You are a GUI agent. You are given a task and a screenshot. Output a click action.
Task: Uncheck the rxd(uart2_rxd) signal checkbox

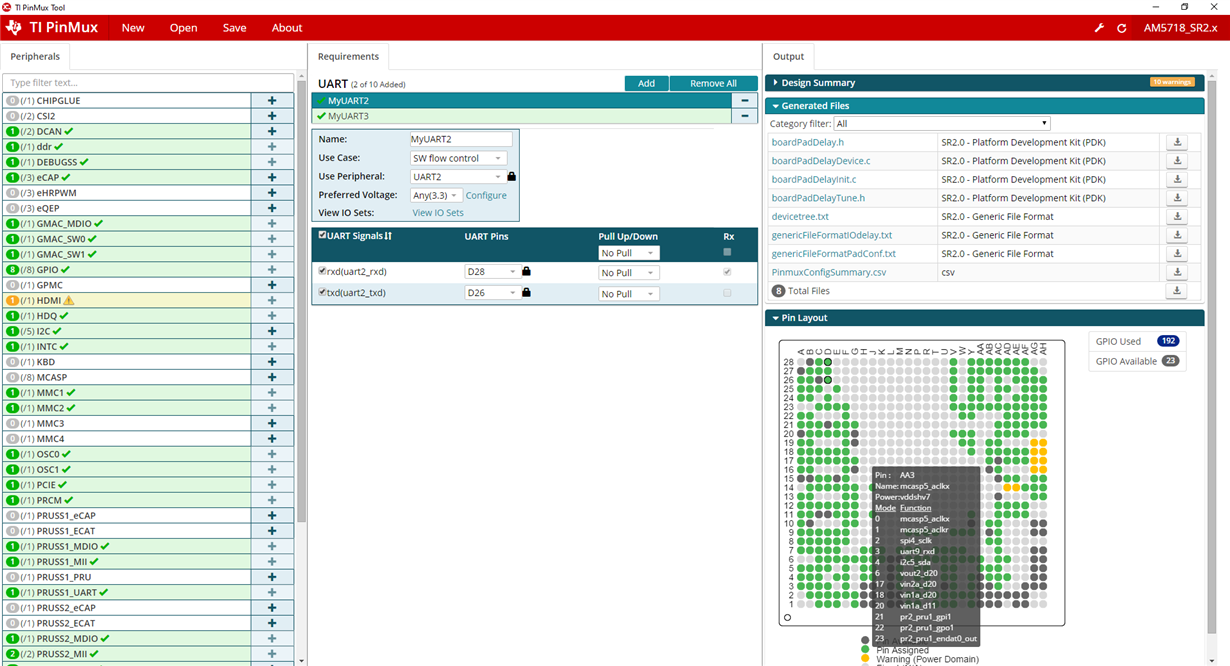point(322,271)
